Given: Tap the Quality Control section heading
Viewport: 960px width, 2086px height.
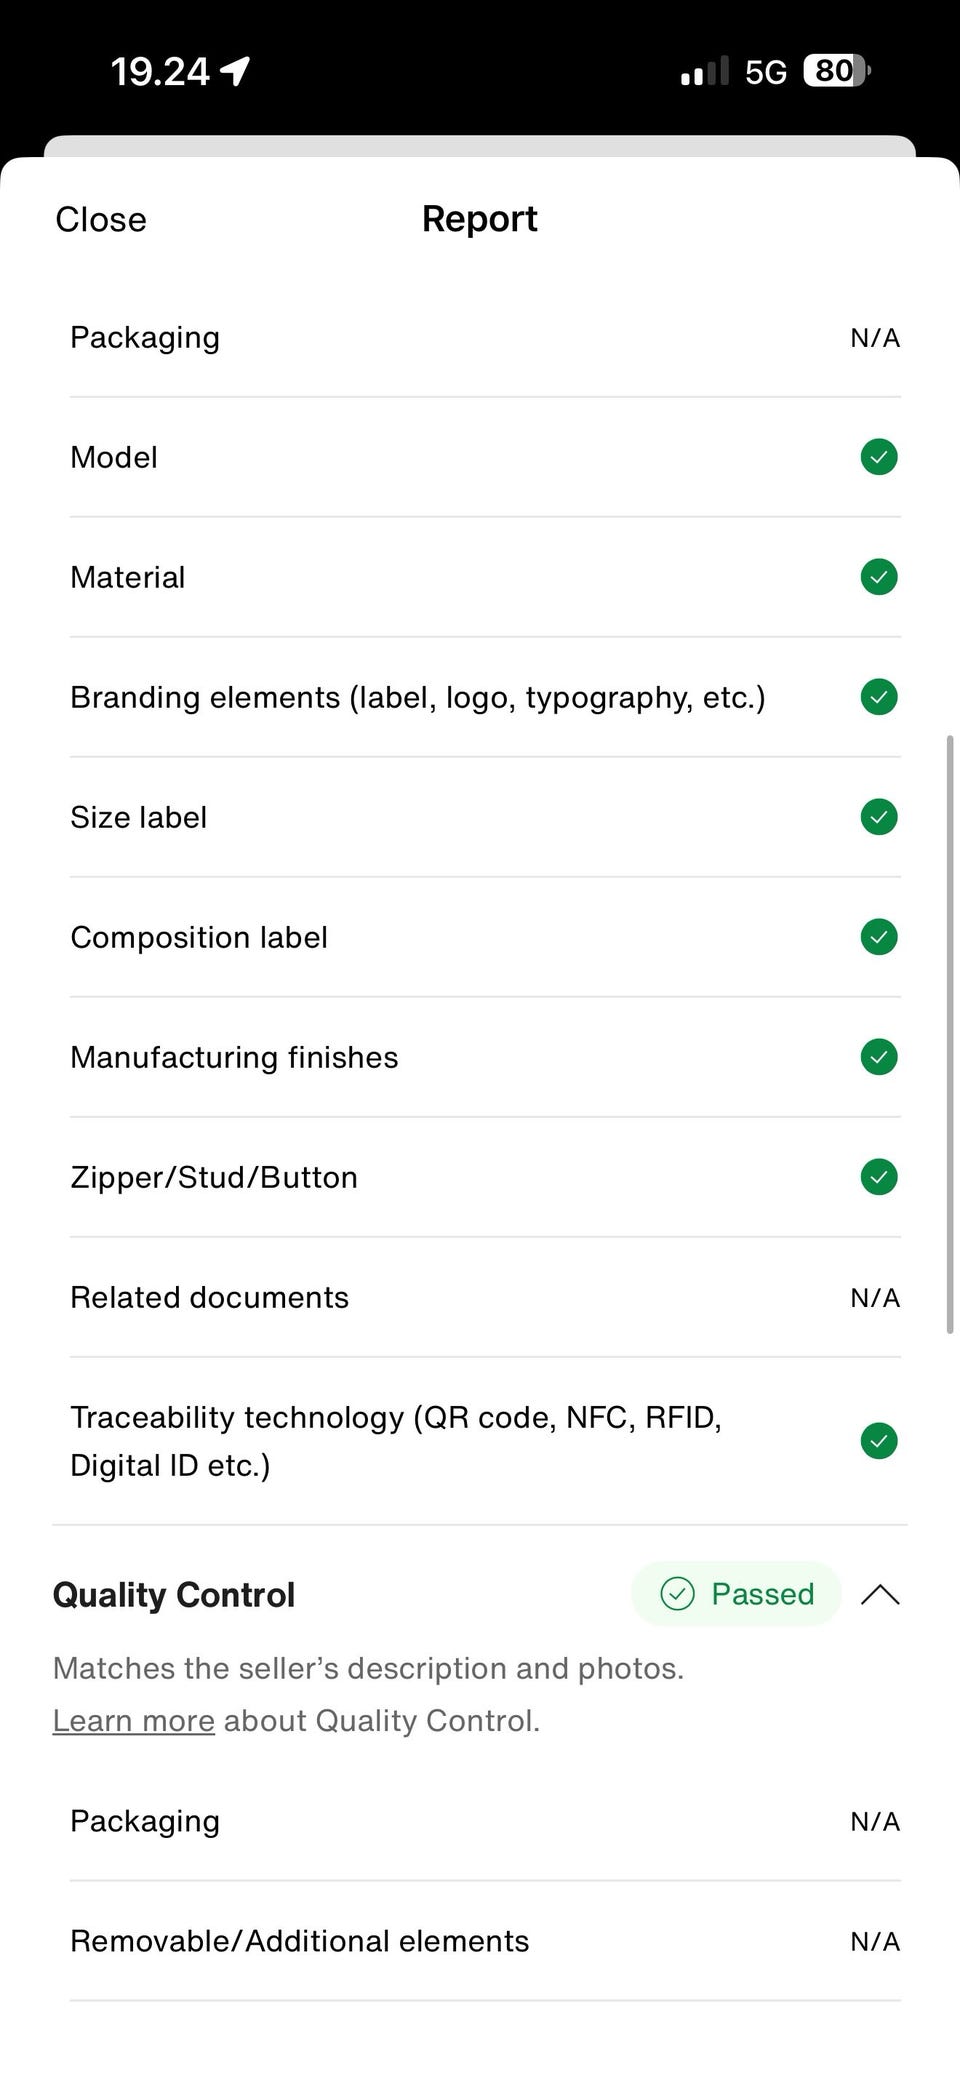Looking at the screenshot, I should coord(174,1594).
